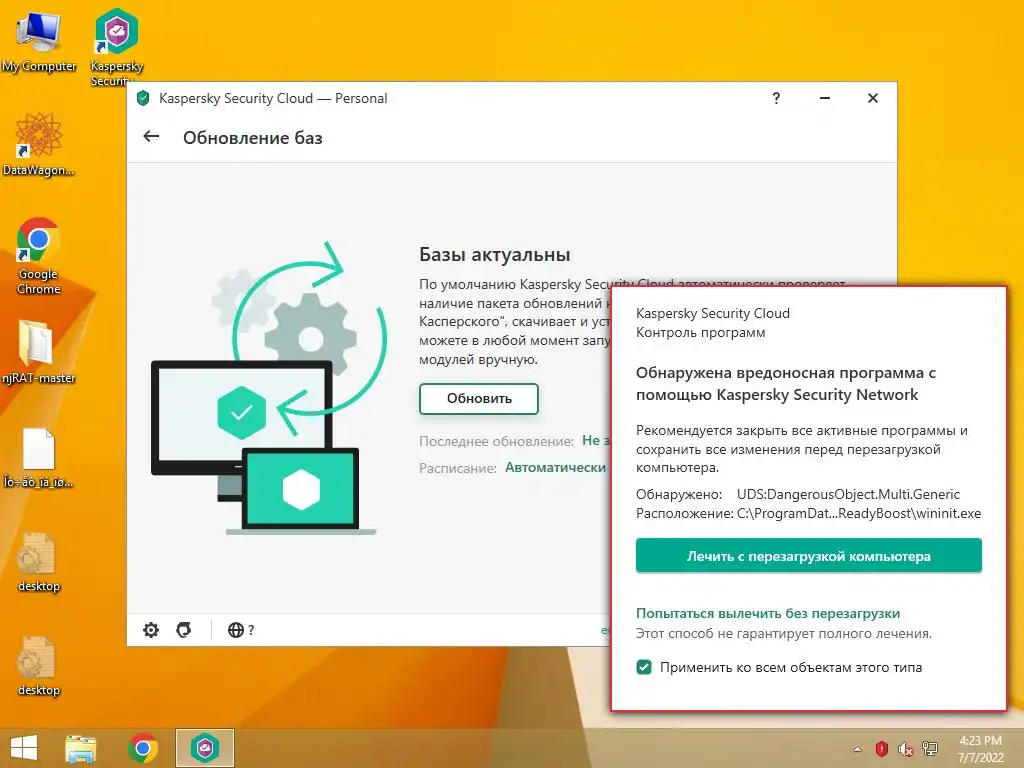The width and height of the screenshot is (1024, 768).
Task: Click the Обновить button
Action: coord(479,398)
